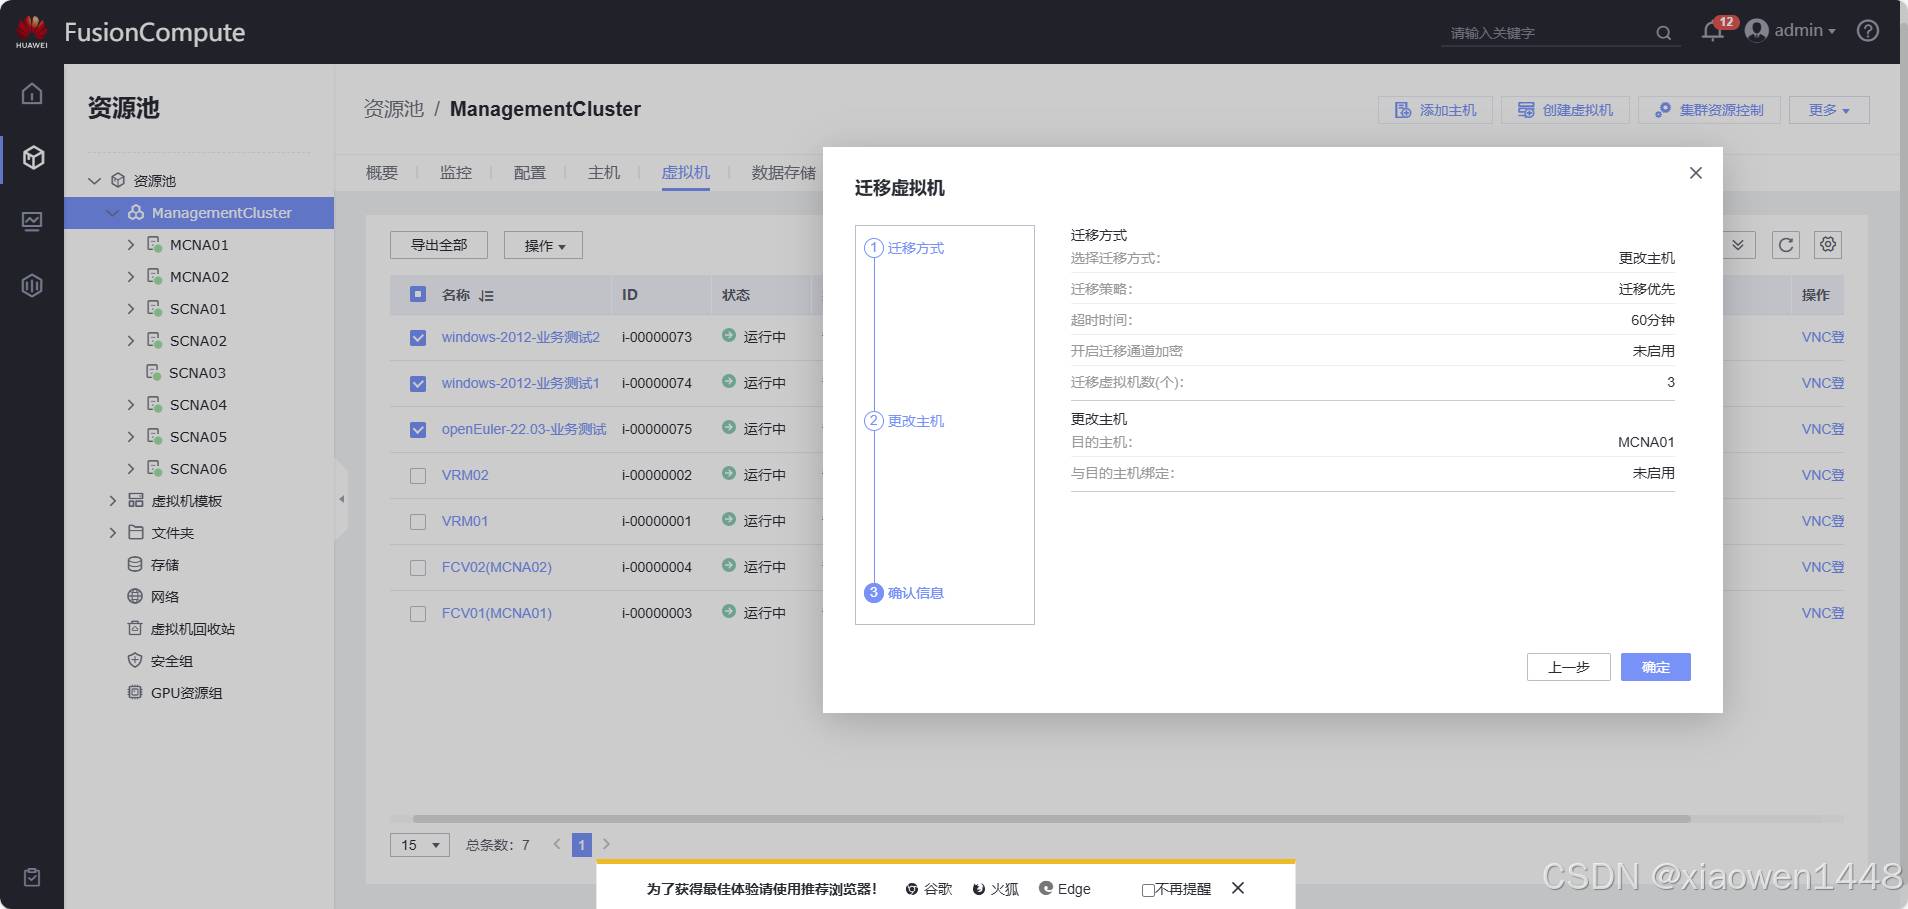Check the 不再提醒 checkbox
The width and height of the screenshot is (1908, 909).
coord(1147,890)
